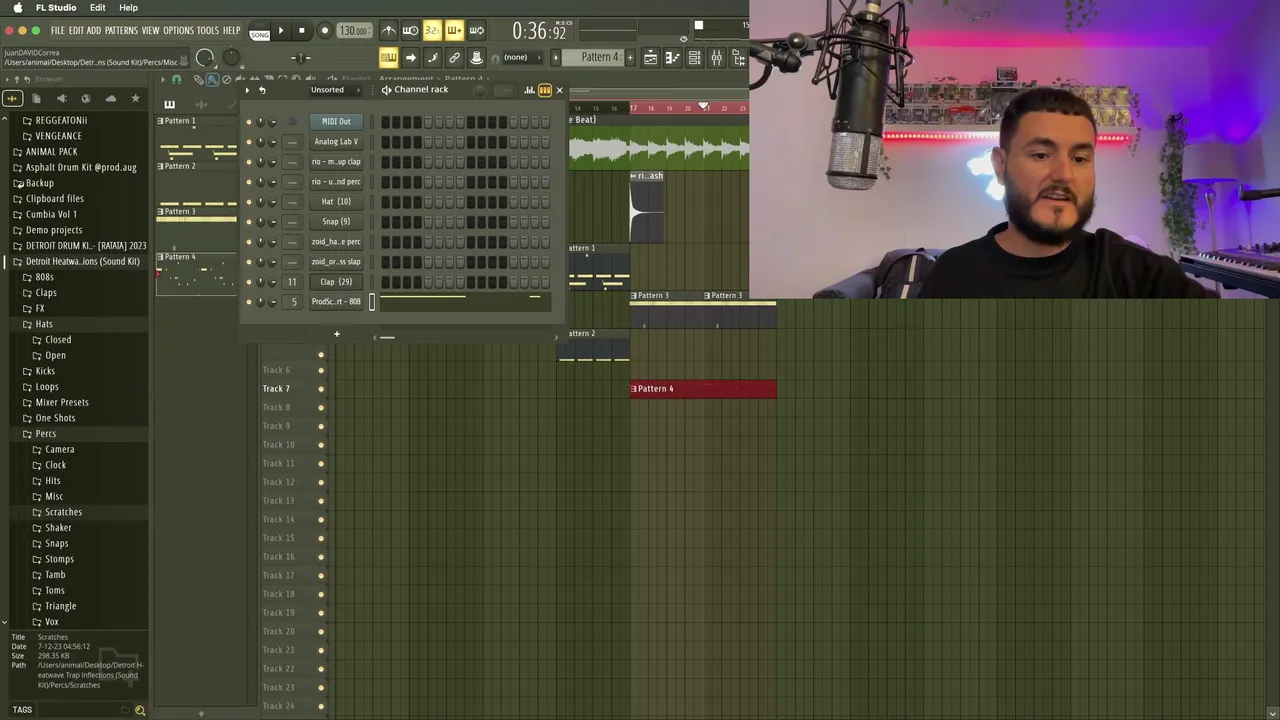
Task: Click the 130.000 tempo field
Action: [x=354, y=31]
